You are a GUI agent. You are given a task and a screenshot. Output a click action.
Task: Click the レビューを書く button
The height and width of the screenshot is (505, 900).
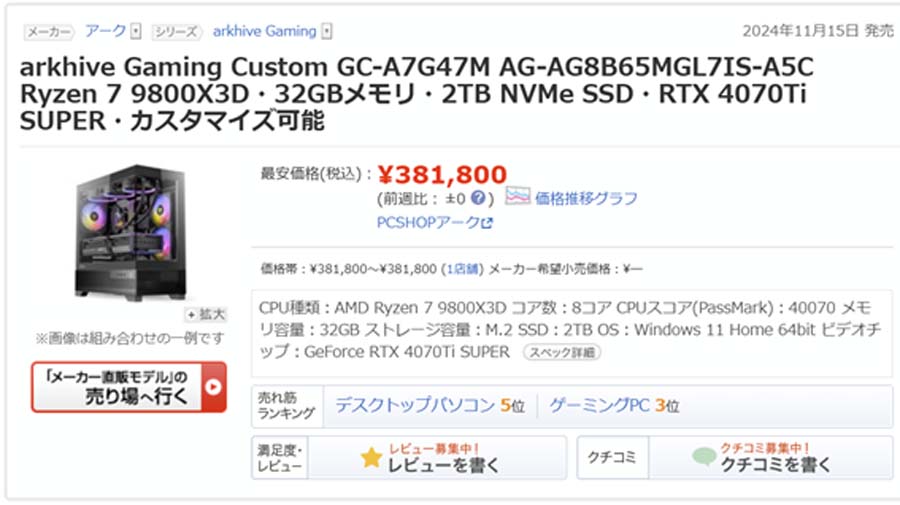coord(437,457)
